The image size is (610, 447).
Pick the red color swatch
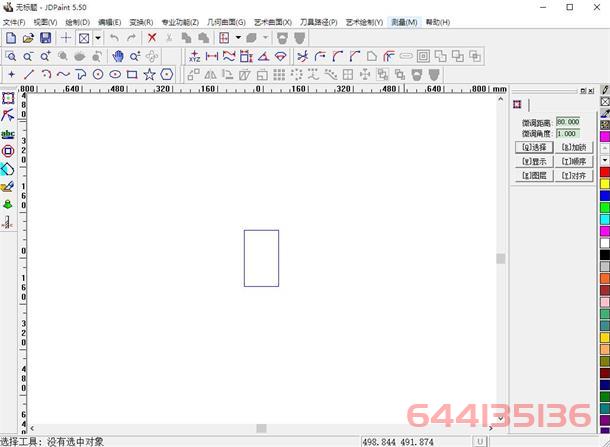(604, 172)
